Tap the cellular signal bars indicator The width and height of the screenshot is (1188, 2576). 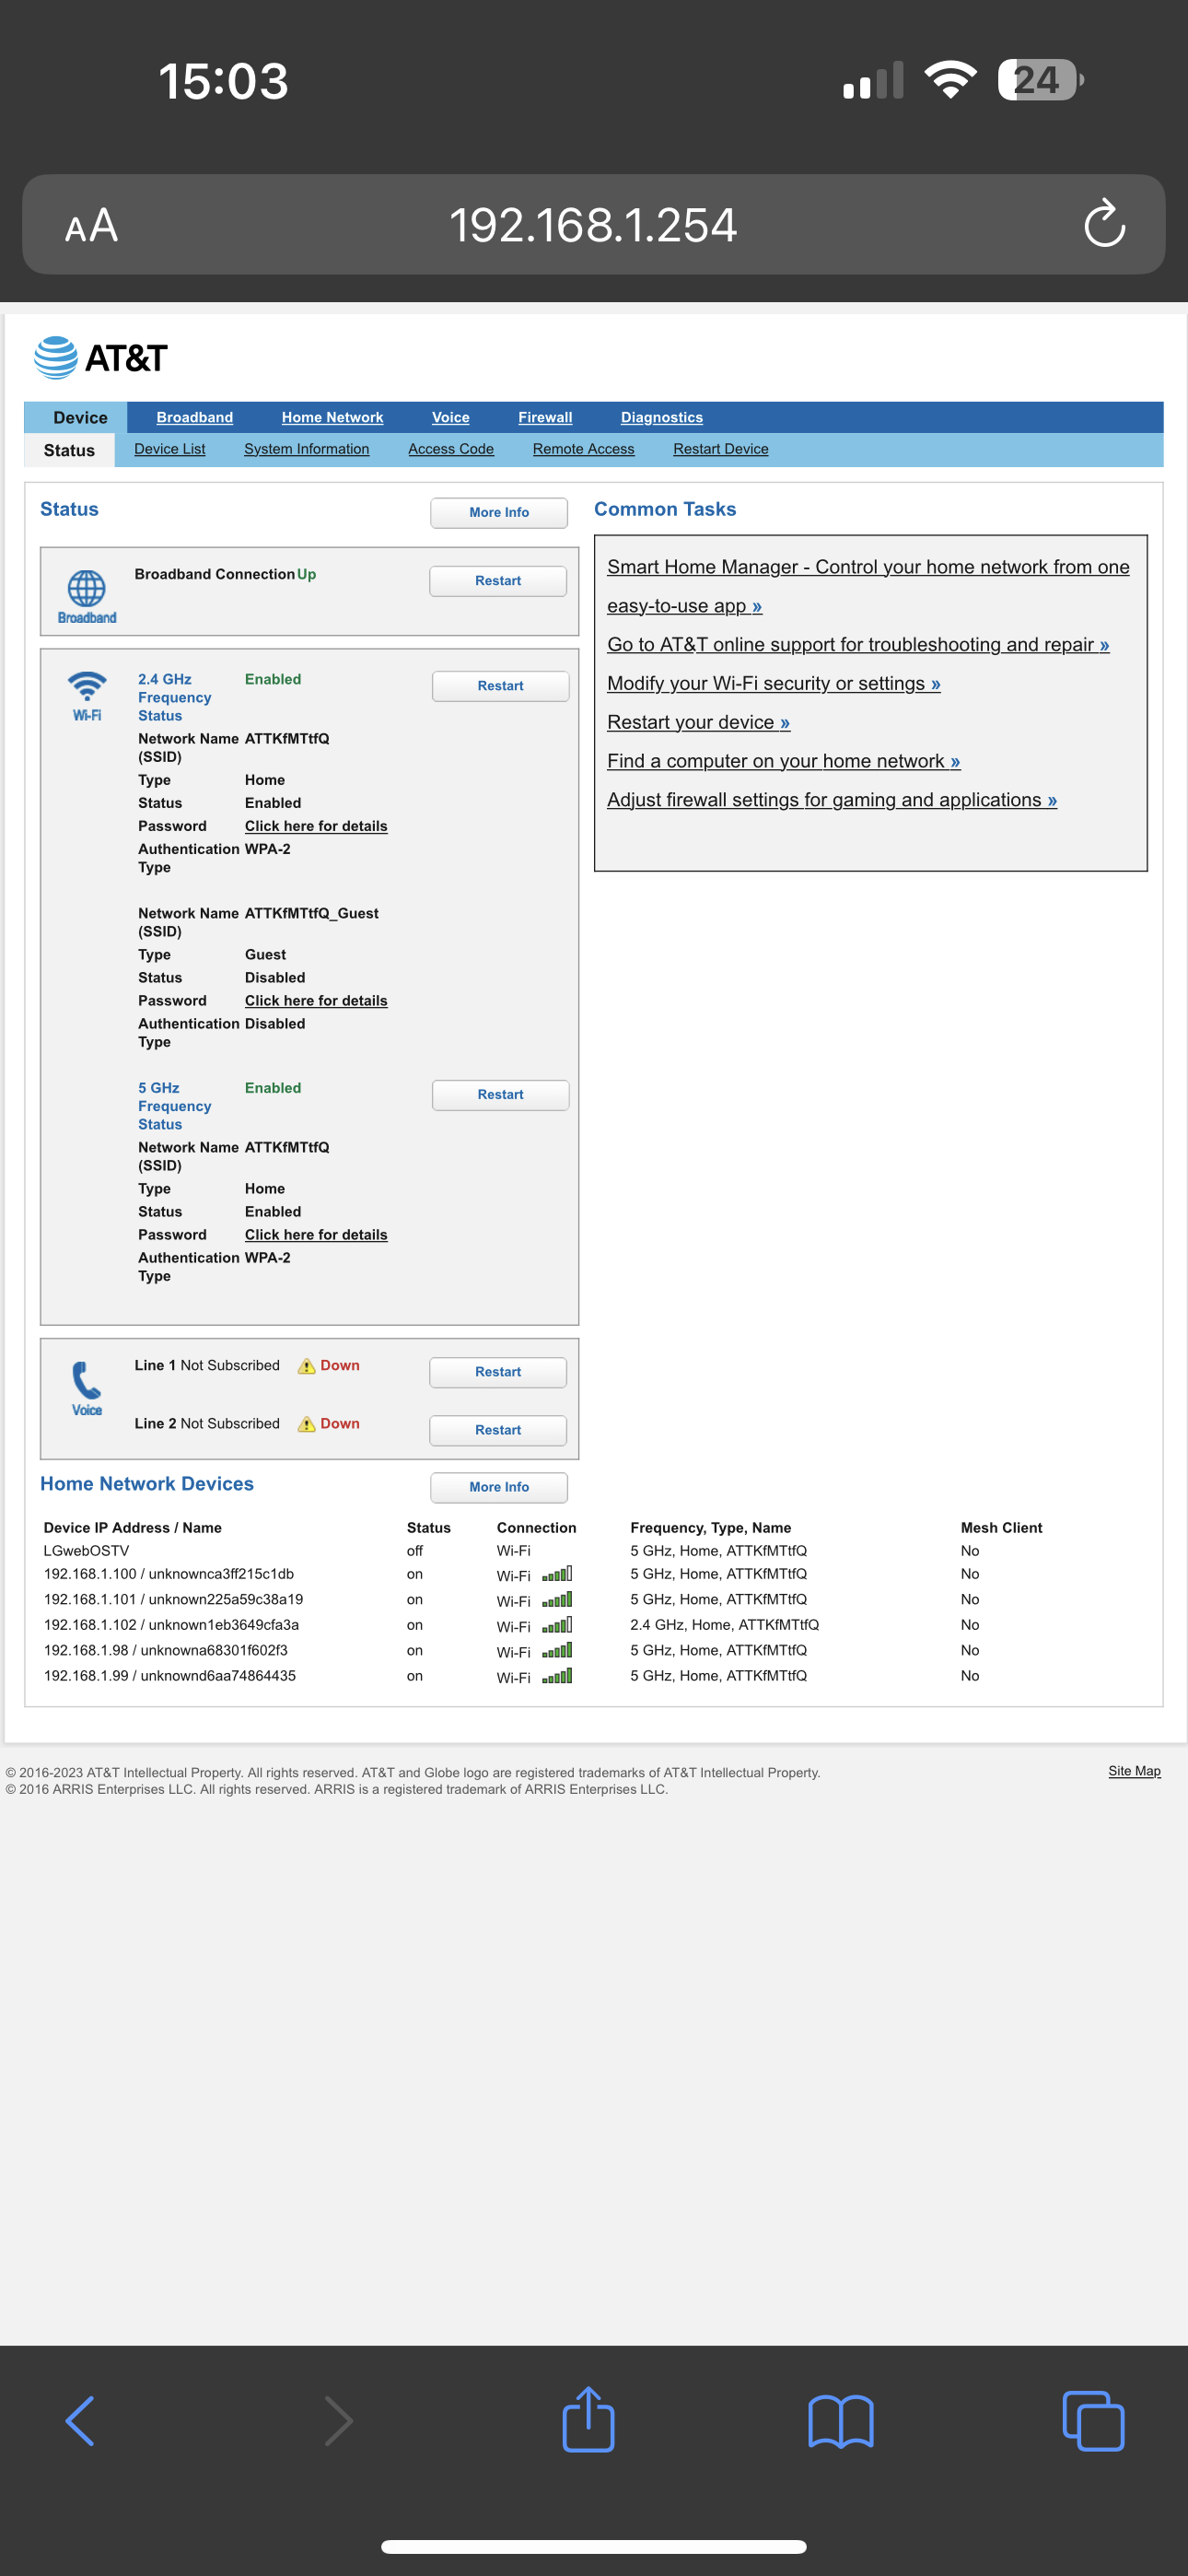coord(873,80)
